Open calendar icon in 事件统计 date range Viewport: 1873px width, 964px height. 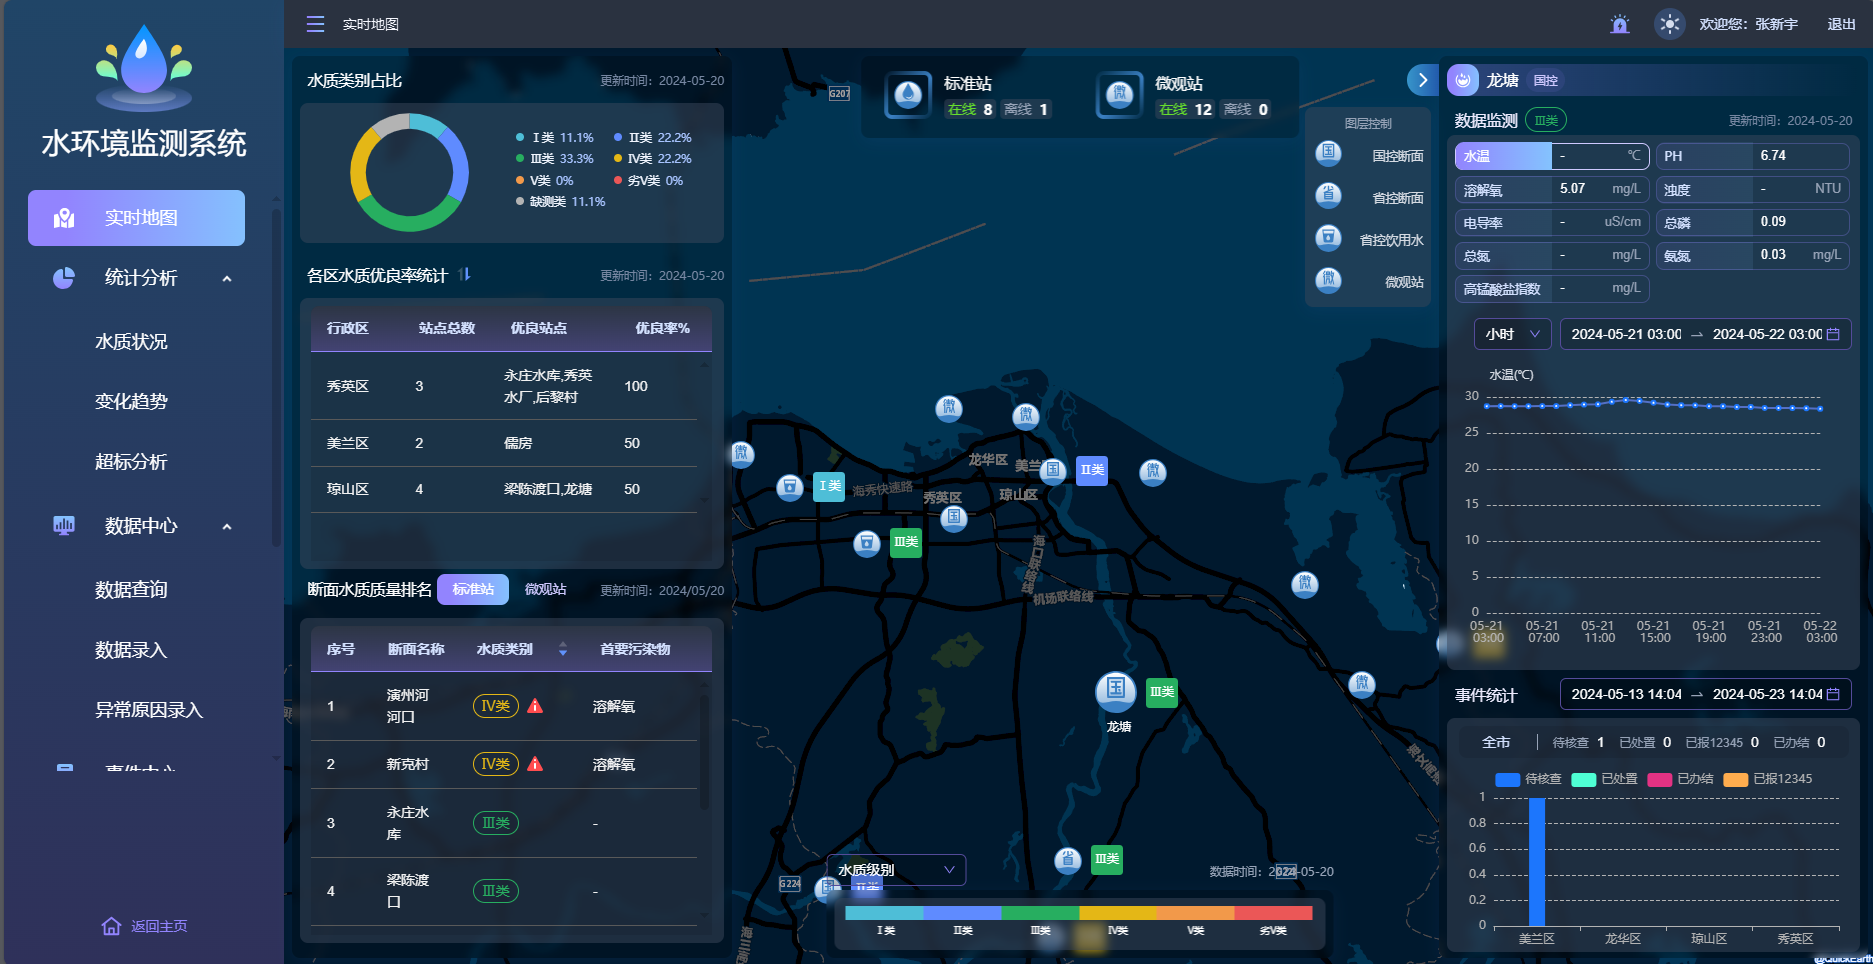point(1833,694)
